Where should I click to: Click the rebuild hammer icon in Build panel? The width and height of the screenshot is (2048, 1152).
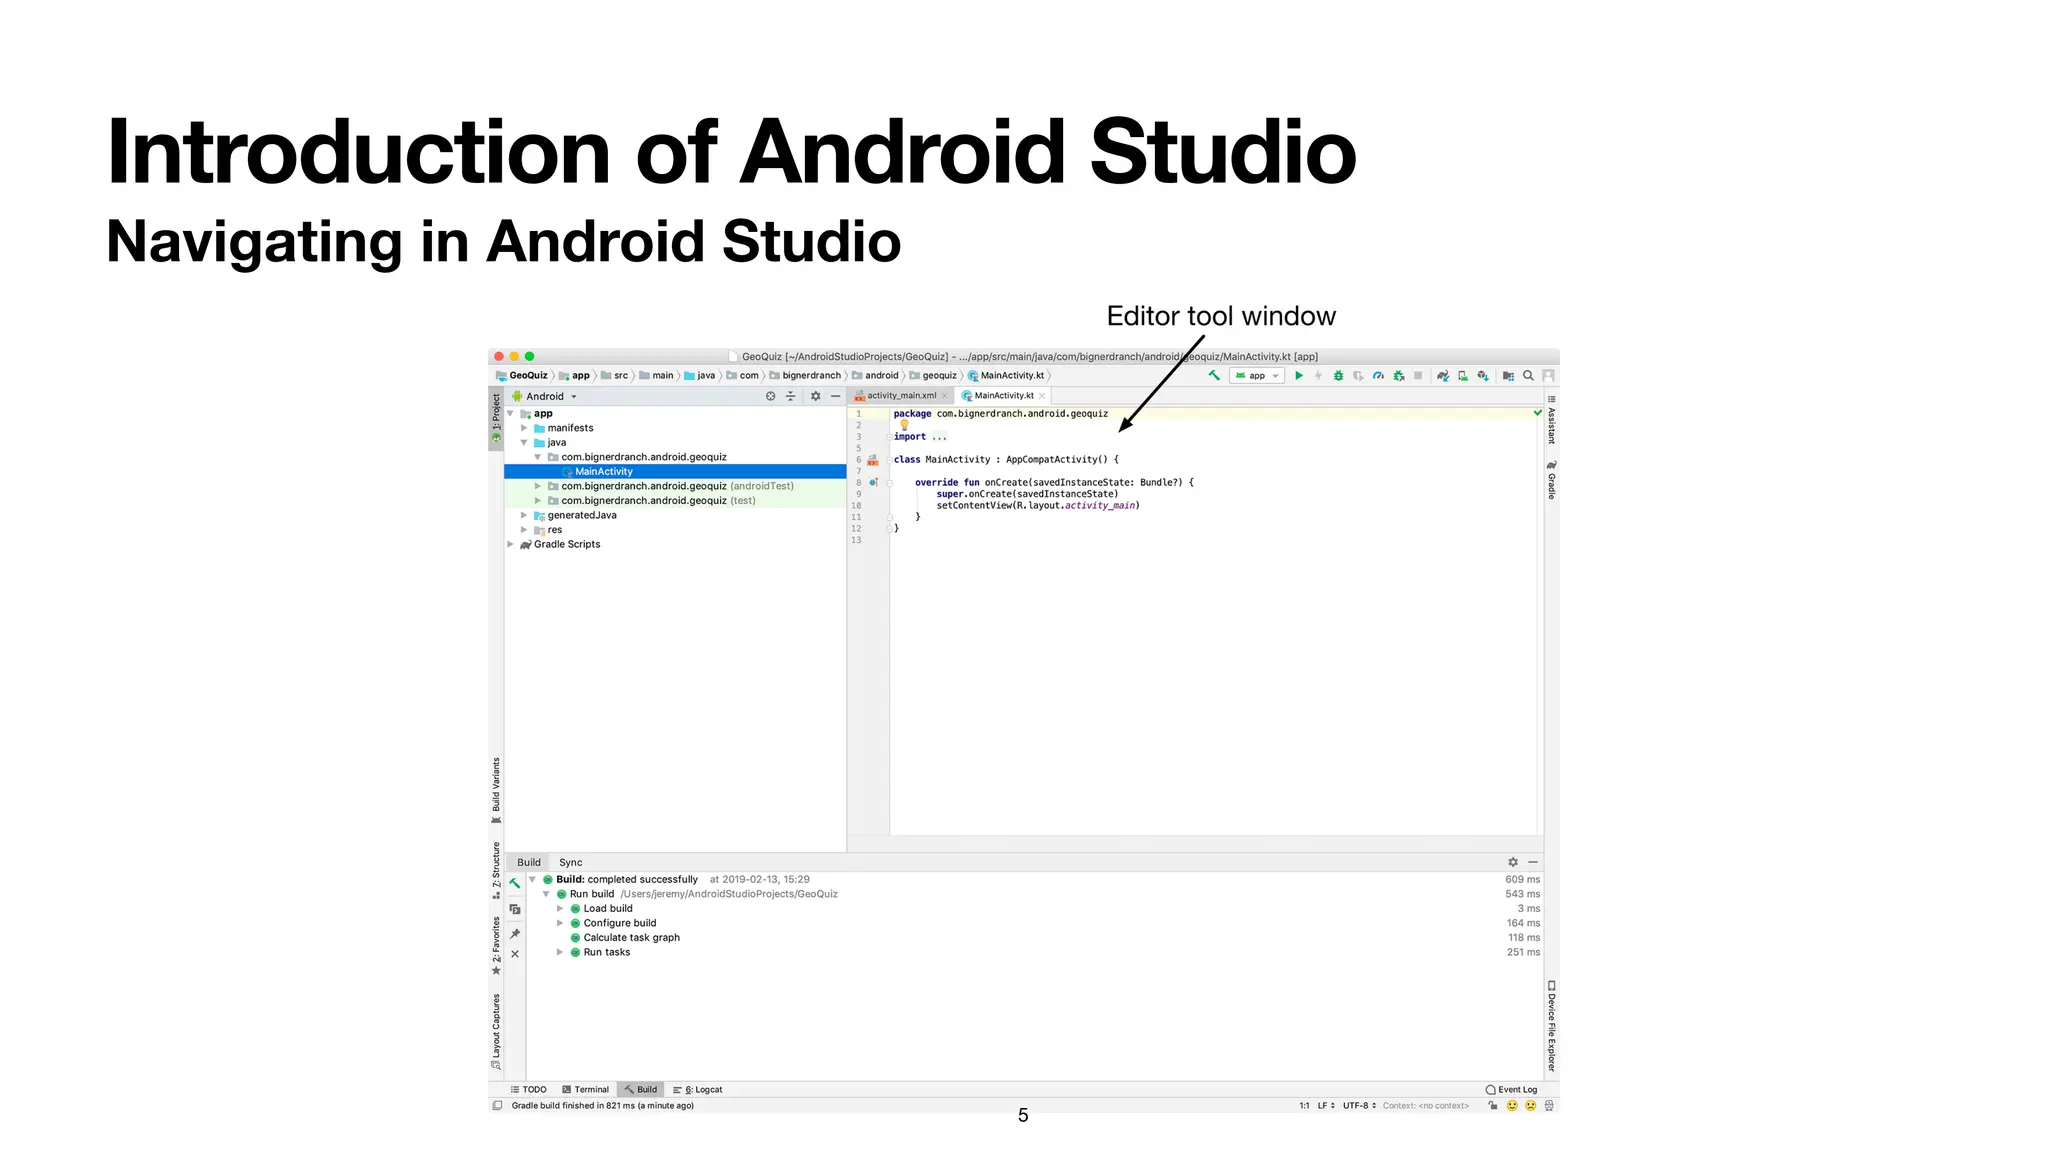[515, 883]
